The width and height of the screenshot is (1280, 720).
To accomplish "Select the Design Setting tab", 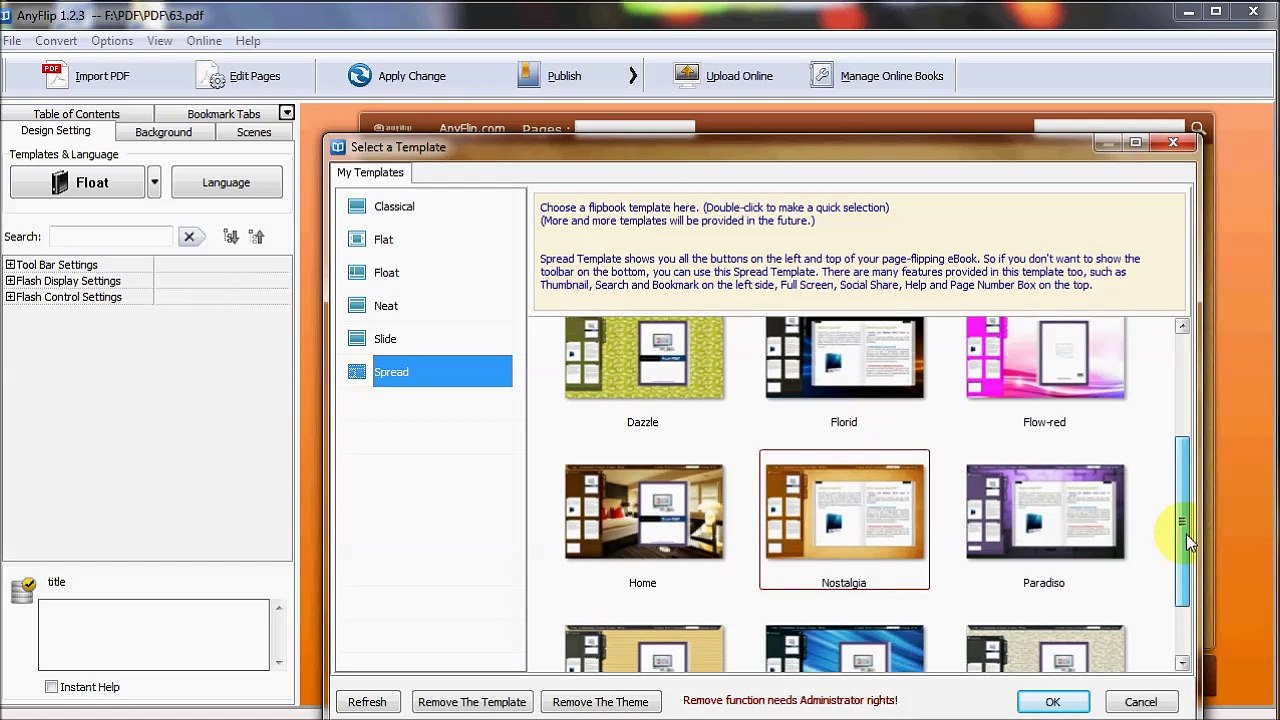I will pyautogui.click(x=56, y=131).
